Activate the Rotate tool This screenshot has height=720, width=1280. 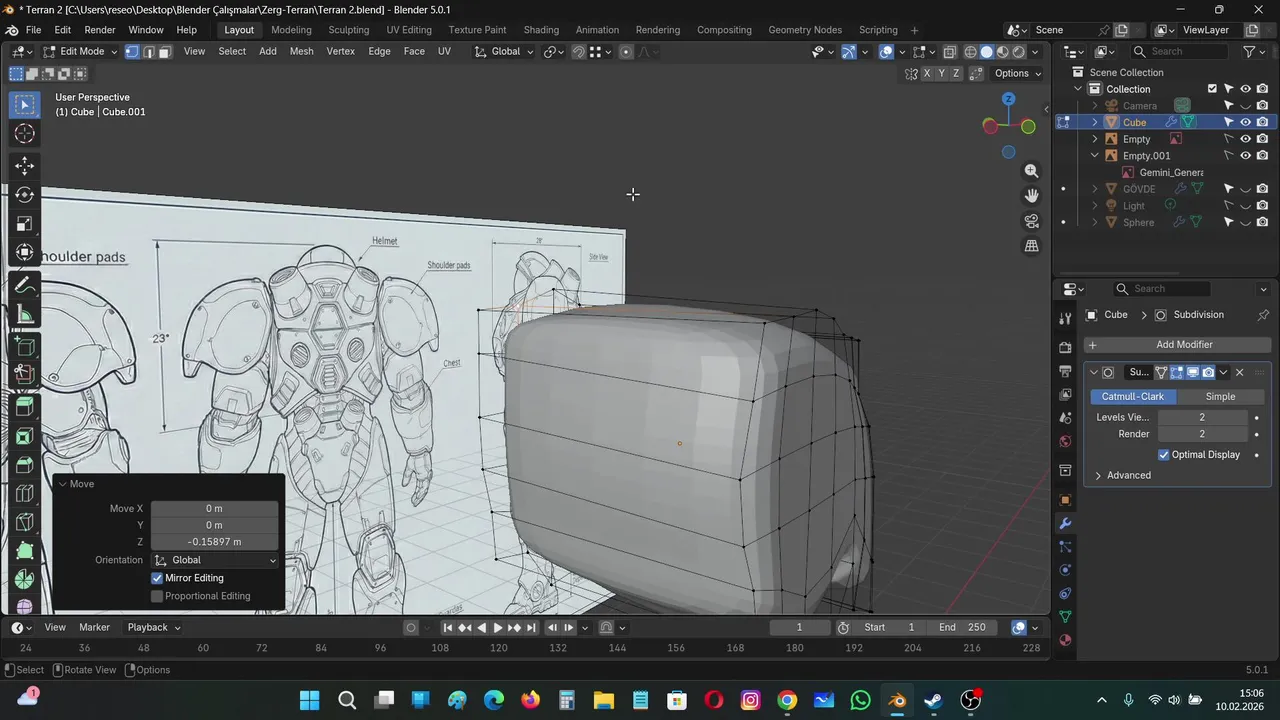[x=25, y=195]
